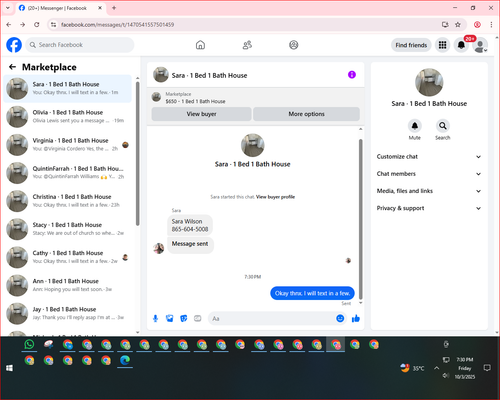Image resolution: width=500 pixels, height=400 pixels.
Task: Focus the Search Facebook field
Action: click(x=80, y=45)
